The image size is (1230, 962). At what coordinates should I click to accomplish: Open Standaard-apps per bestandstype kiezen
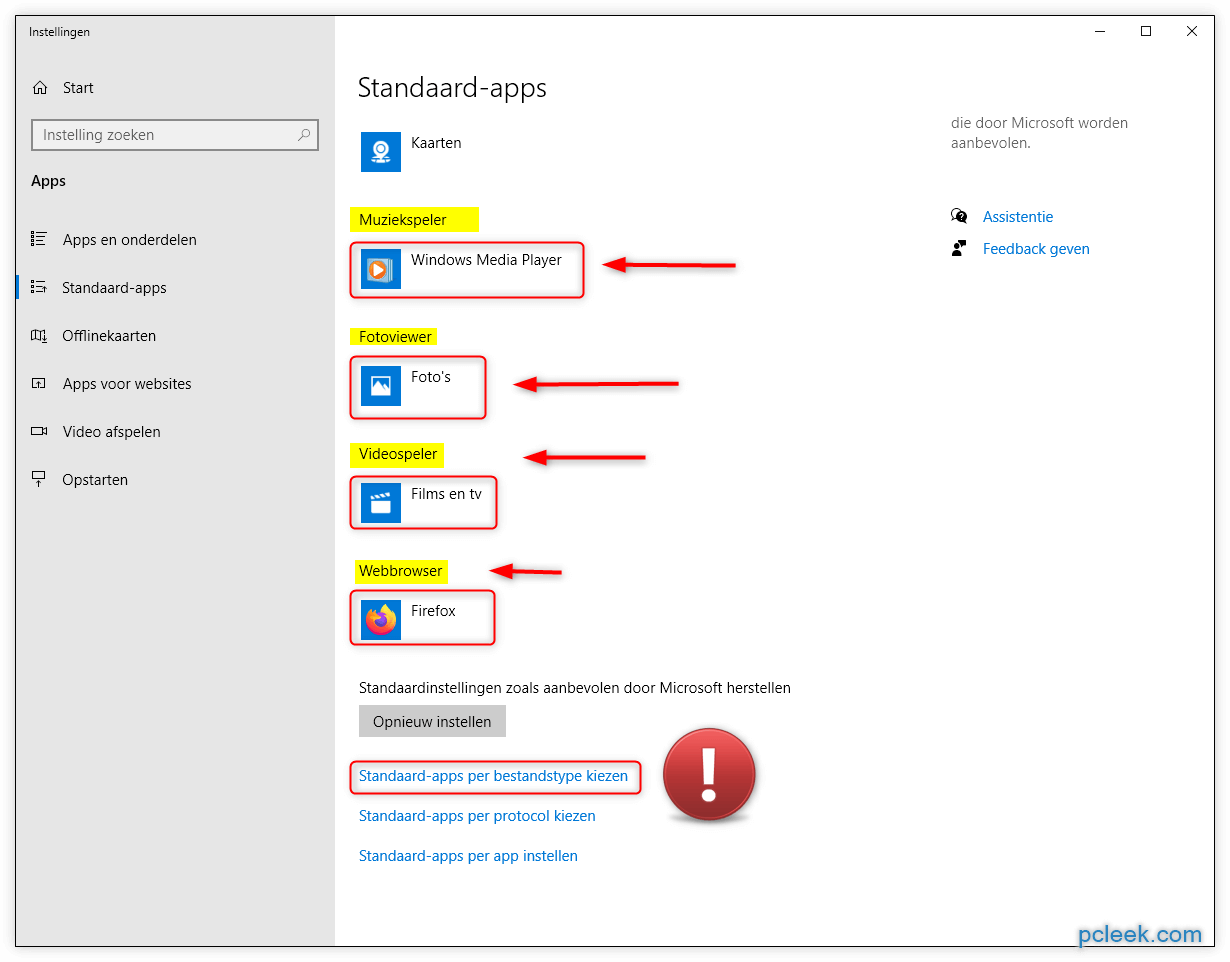click(493, 776)
